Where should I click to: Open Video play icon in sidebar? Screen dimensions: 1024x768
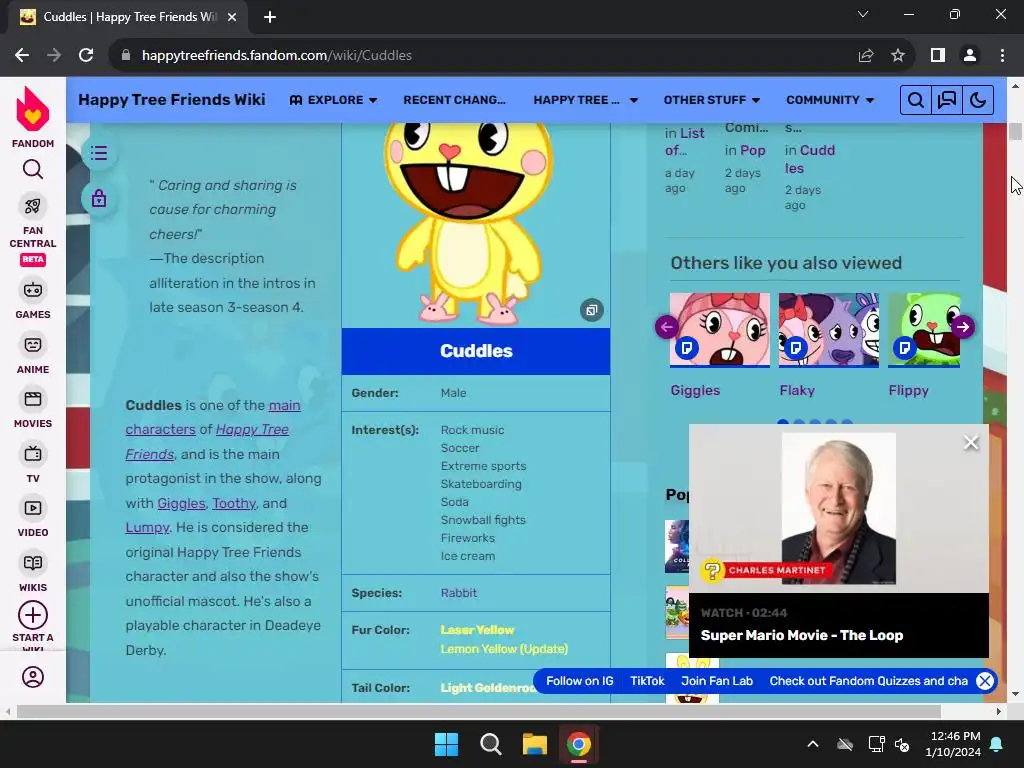click(x=33, y=508)
